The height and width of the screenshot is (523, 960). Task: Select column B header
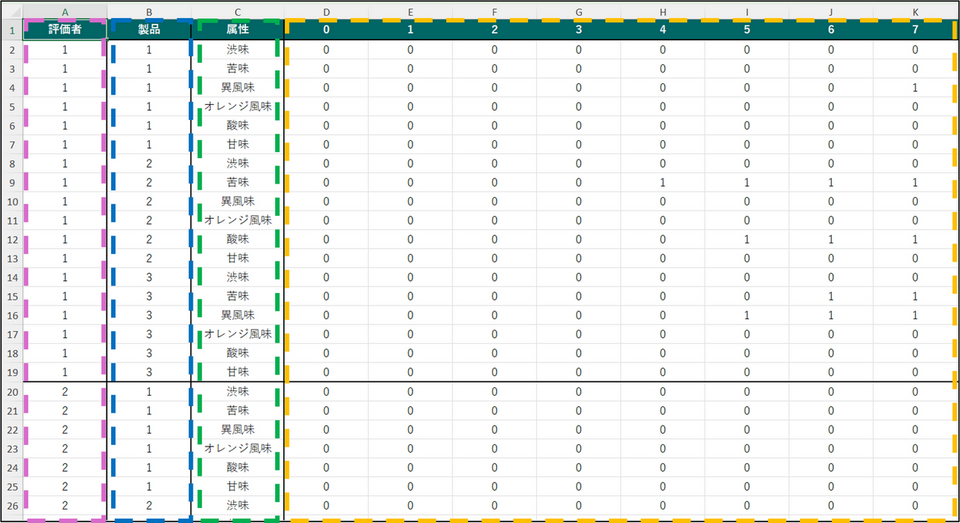(149, 12)
